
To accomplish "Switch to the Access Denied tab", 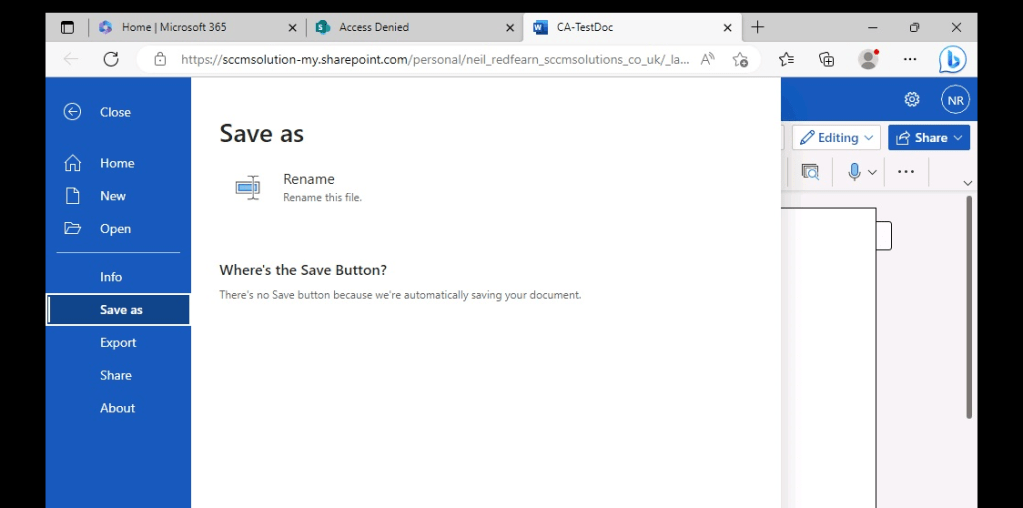I will [413, 27].
